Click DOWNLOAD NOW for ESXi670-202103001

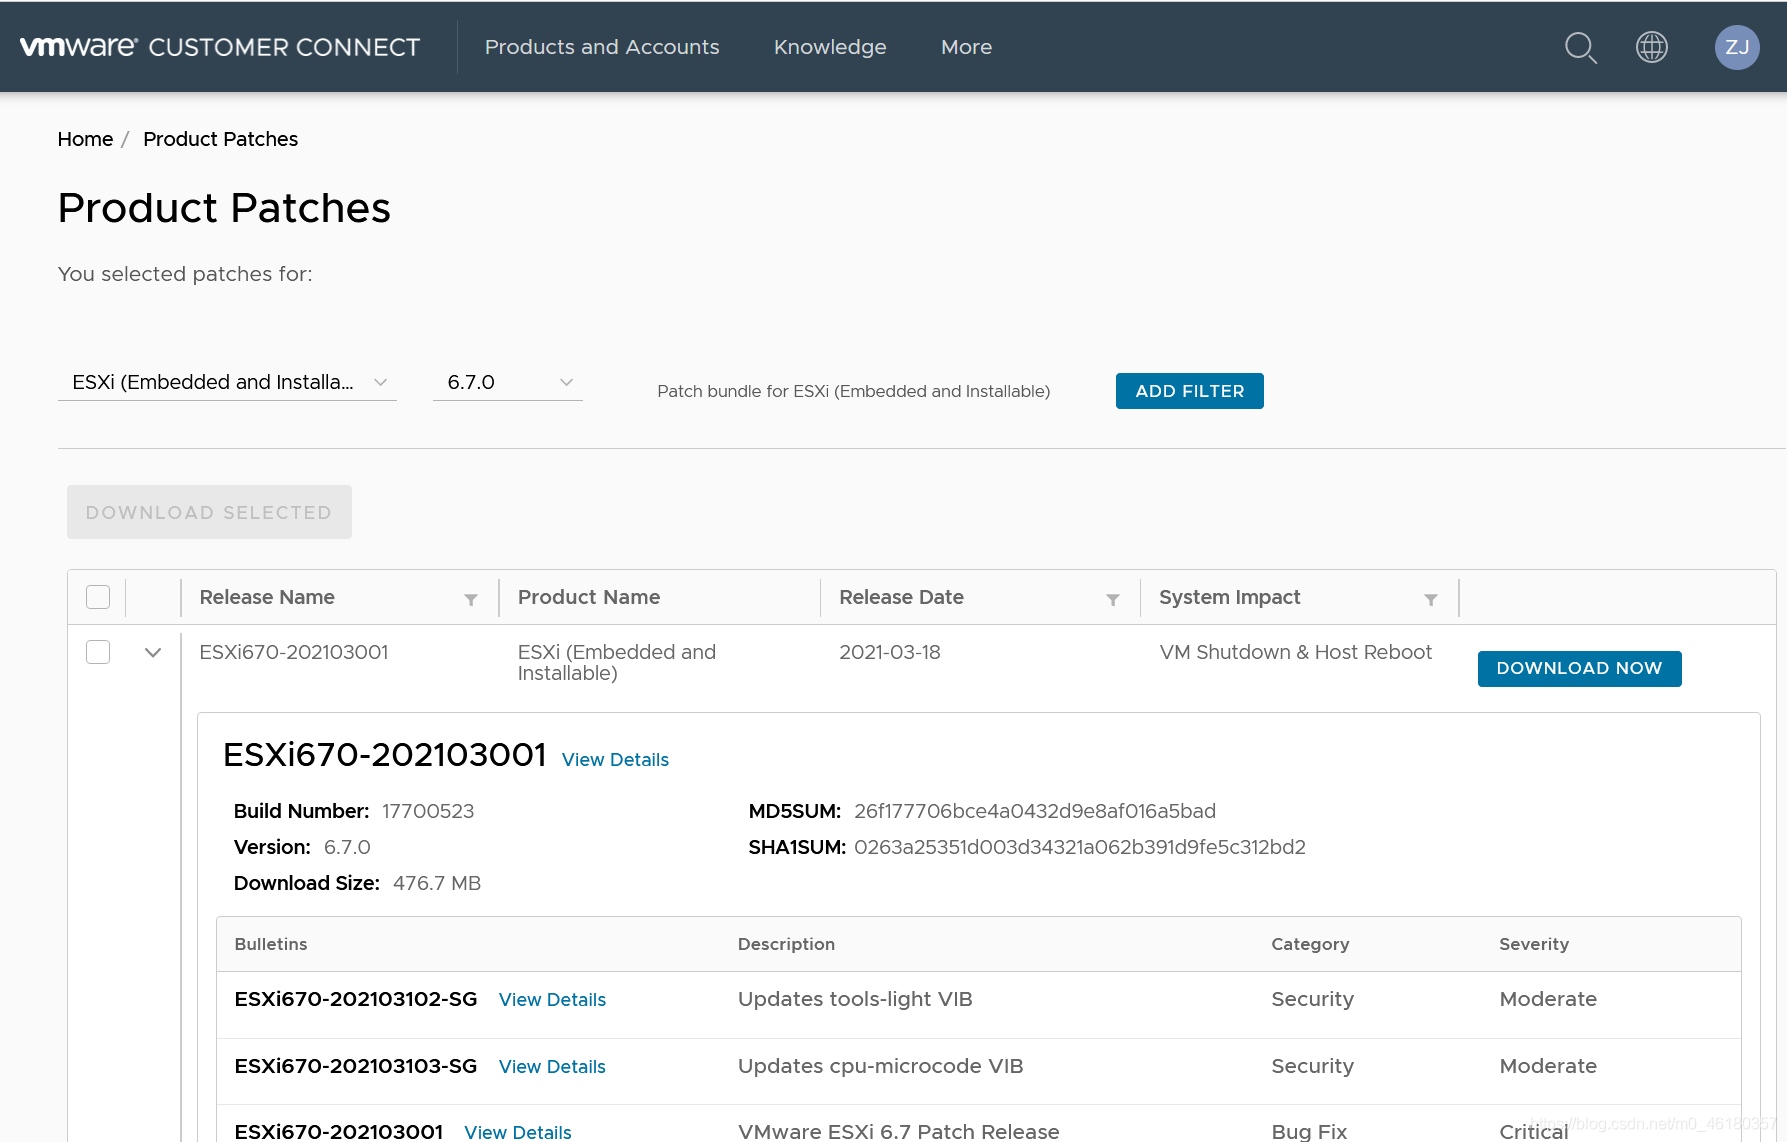tap(1579, 668)
